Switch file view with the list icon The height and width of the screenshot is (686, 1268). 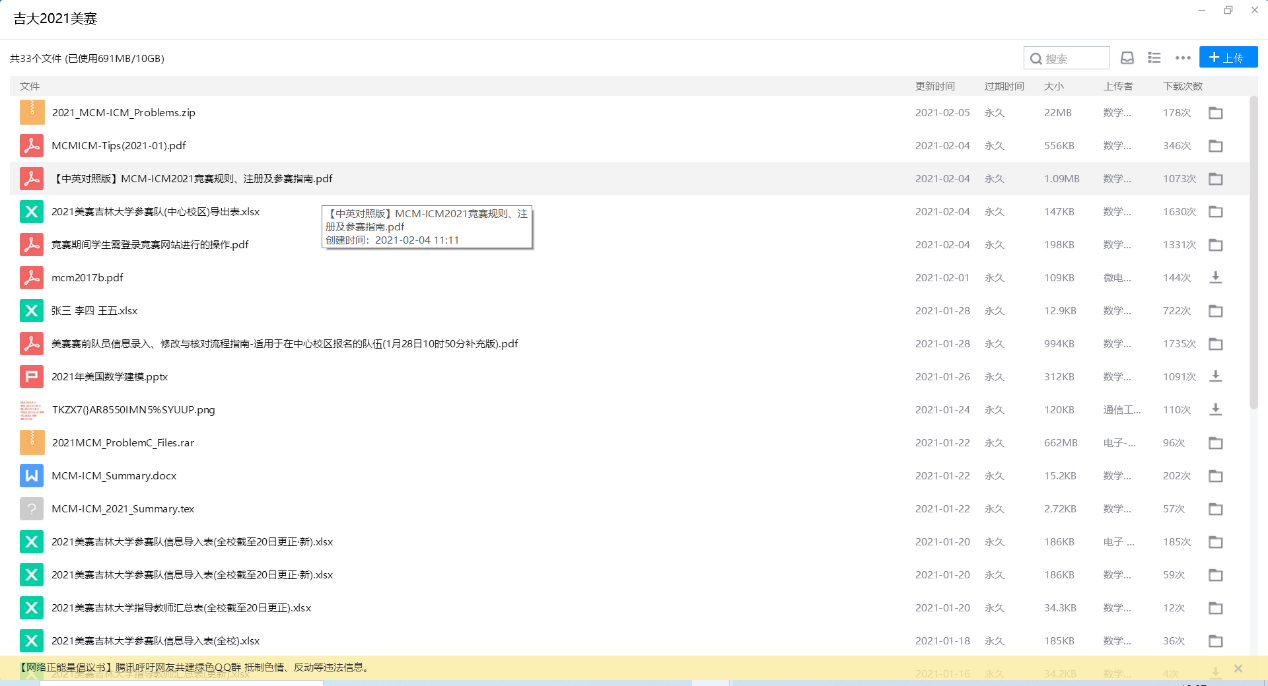click(1154, 58)
